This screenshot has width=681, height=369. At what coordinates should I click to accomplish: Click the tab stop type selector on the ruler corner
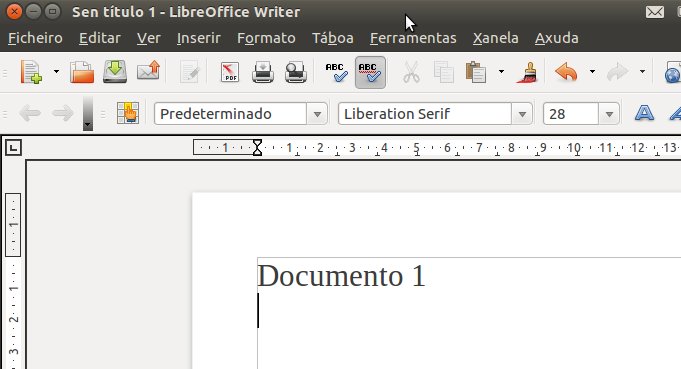coord(13,148)
